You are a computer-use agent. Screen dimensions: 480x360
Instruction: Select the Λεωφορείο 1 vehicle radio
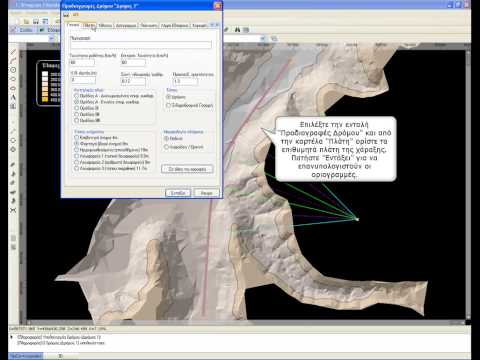(76, 156)
